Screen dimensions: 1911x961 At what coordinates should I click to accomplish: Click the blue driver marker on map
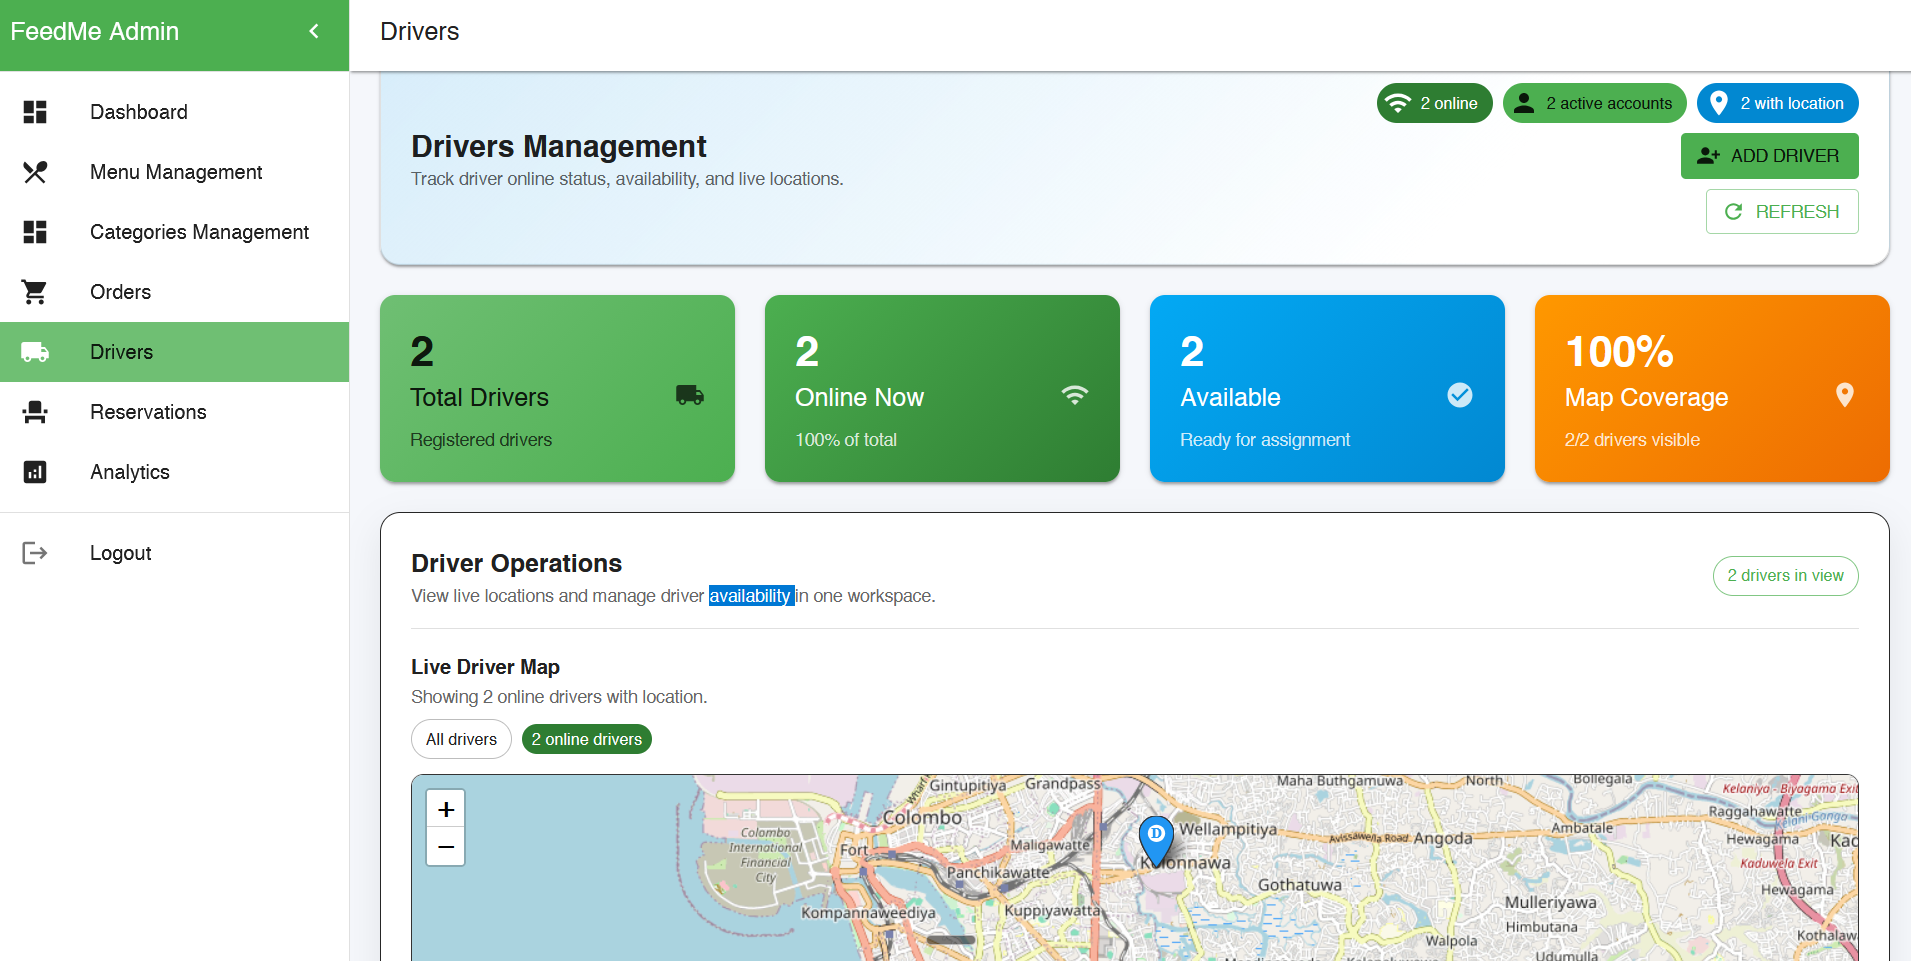[x=1156, y=838]
